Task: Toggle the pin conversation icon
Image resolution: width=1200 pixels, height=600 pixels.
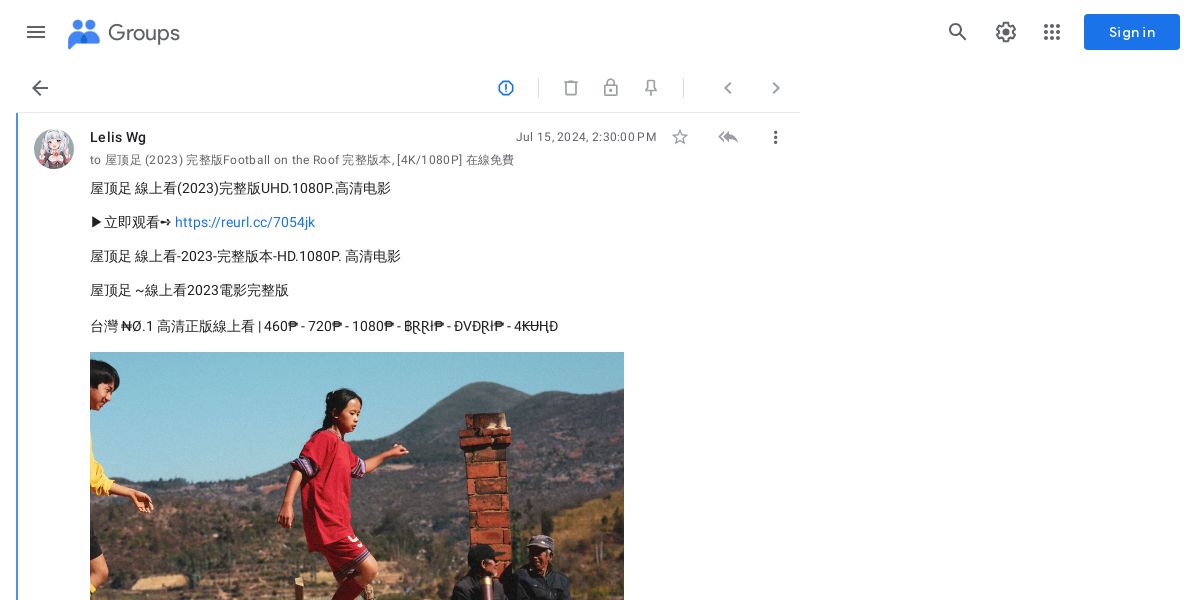Action: (651, 88)
